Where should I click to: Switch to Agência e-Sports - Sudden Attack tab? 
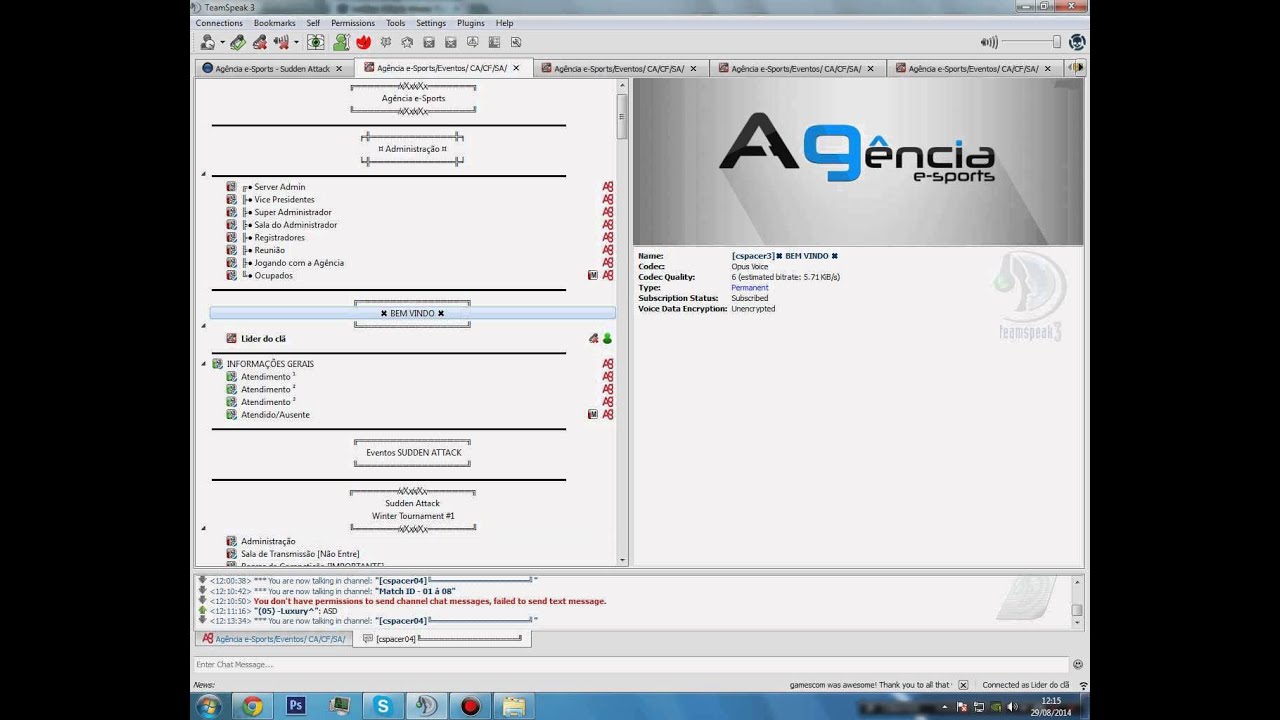[x=272, y=68]
